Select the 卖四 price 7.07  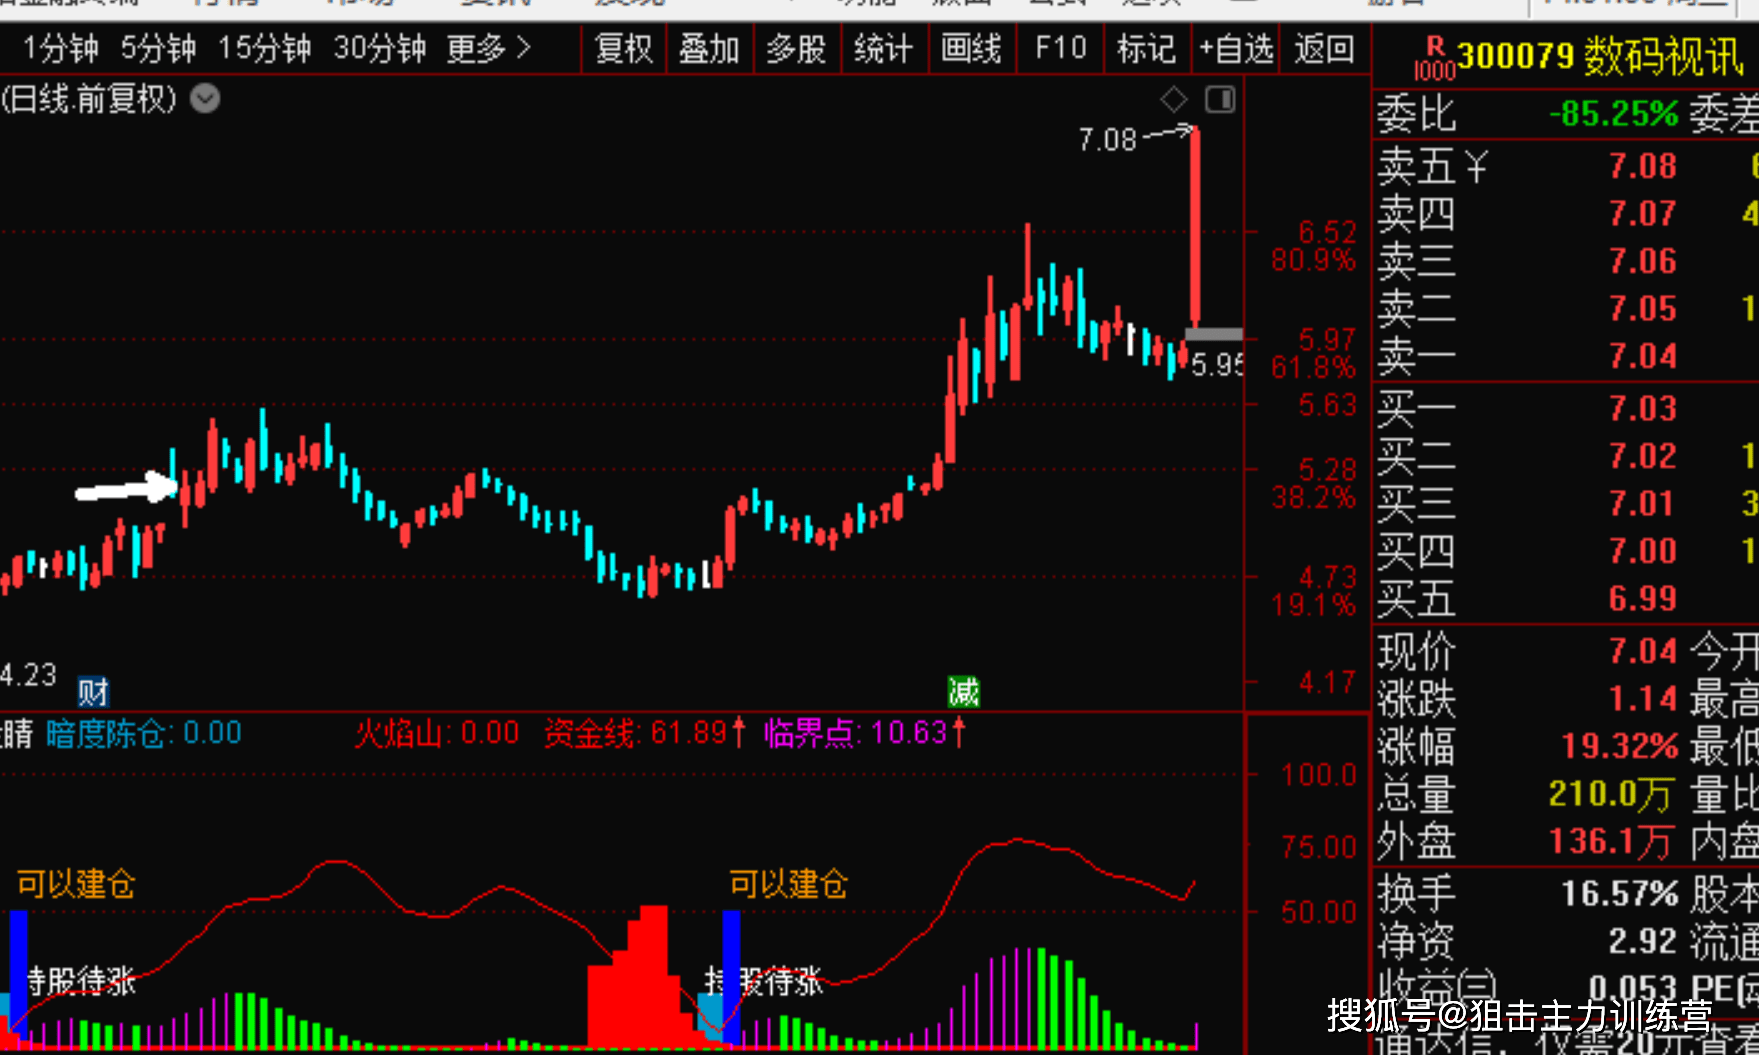pyautogui.click(x=1642, y=213)
